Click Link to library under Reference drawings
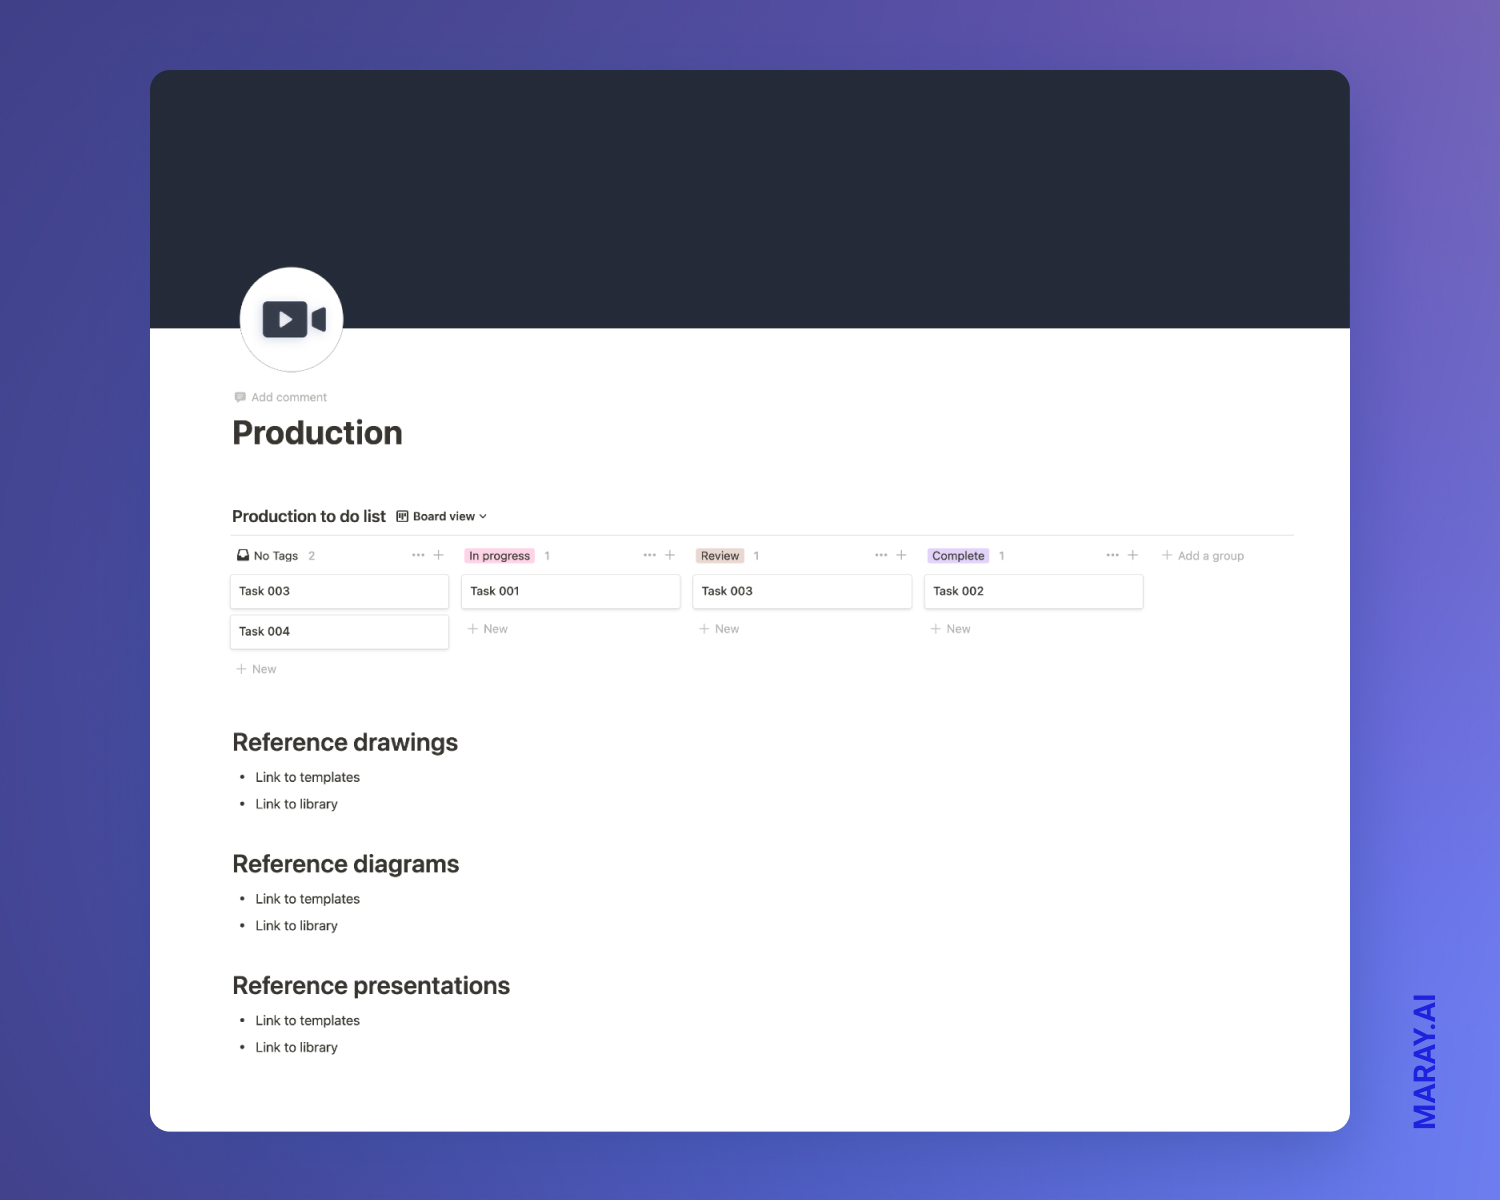The height and width of the screenshot is (1200, 1500). pyautogui.click(x=296, y=804)
